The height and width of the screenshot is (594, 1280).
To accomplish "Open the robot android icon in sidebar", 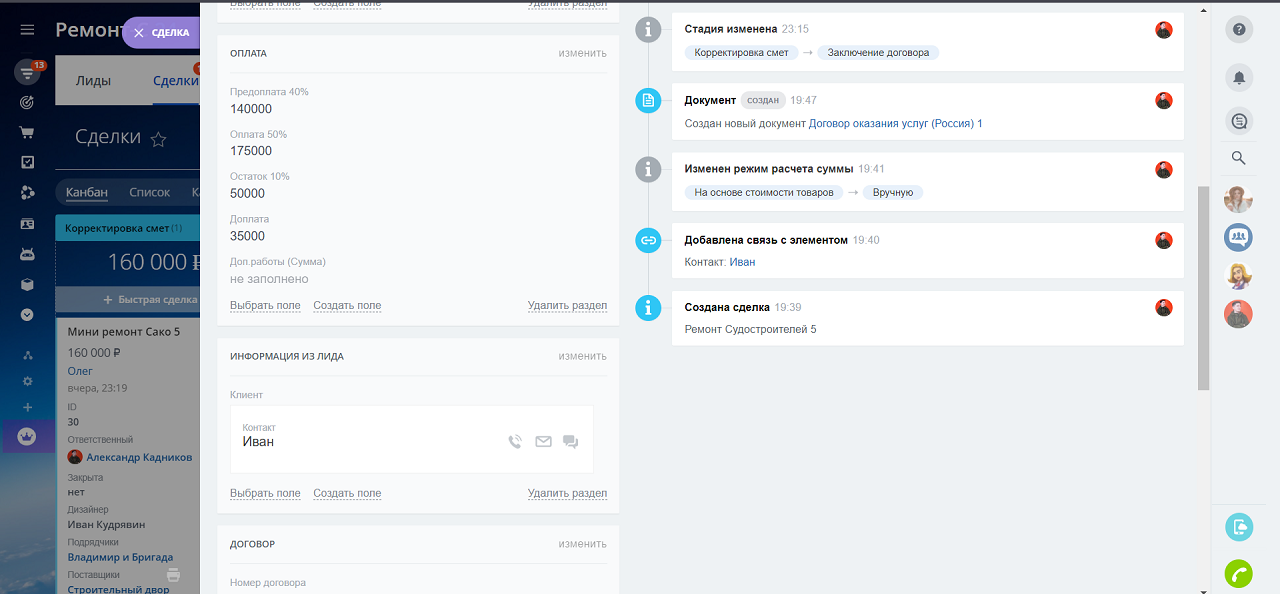I will (x=27, y=254).
